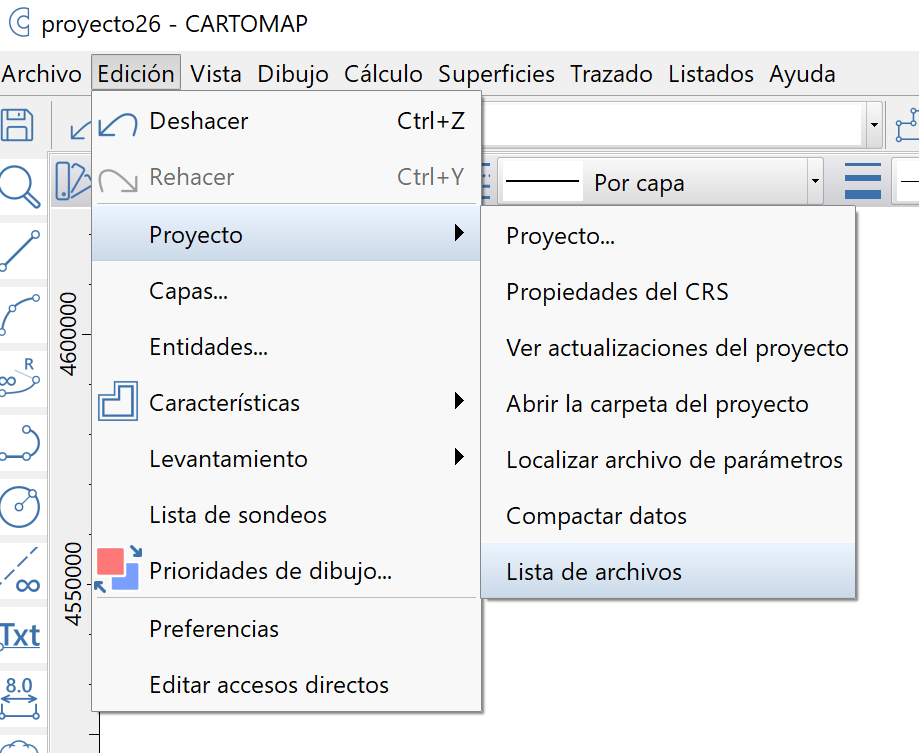This screenshot has width=919, height=753.
Task: Click the white line style preview swatch
Action: click(542, 181)
